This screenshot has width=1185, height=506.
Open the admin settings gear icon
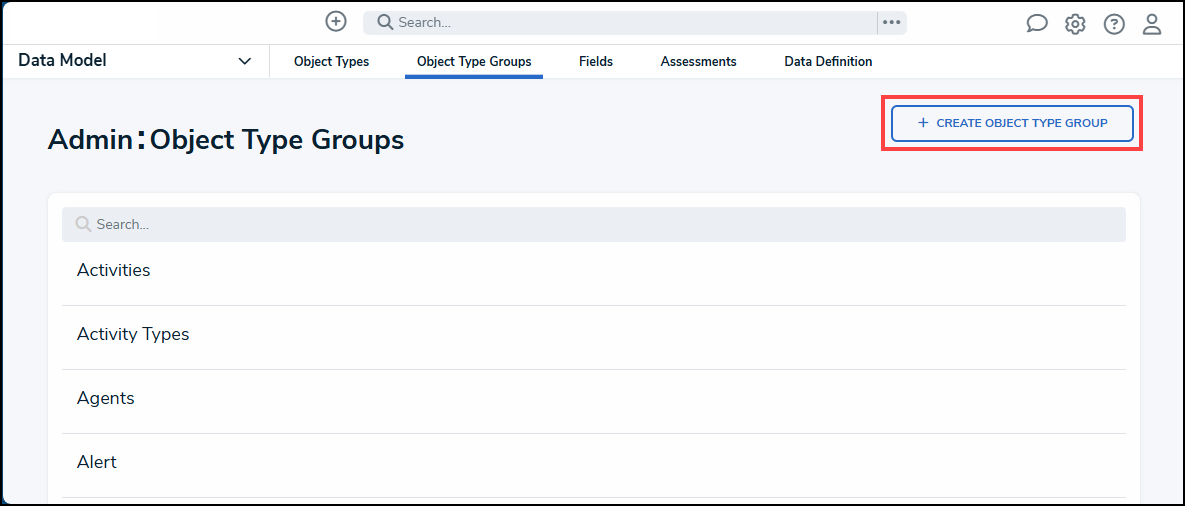click(x=1075, y=24)
